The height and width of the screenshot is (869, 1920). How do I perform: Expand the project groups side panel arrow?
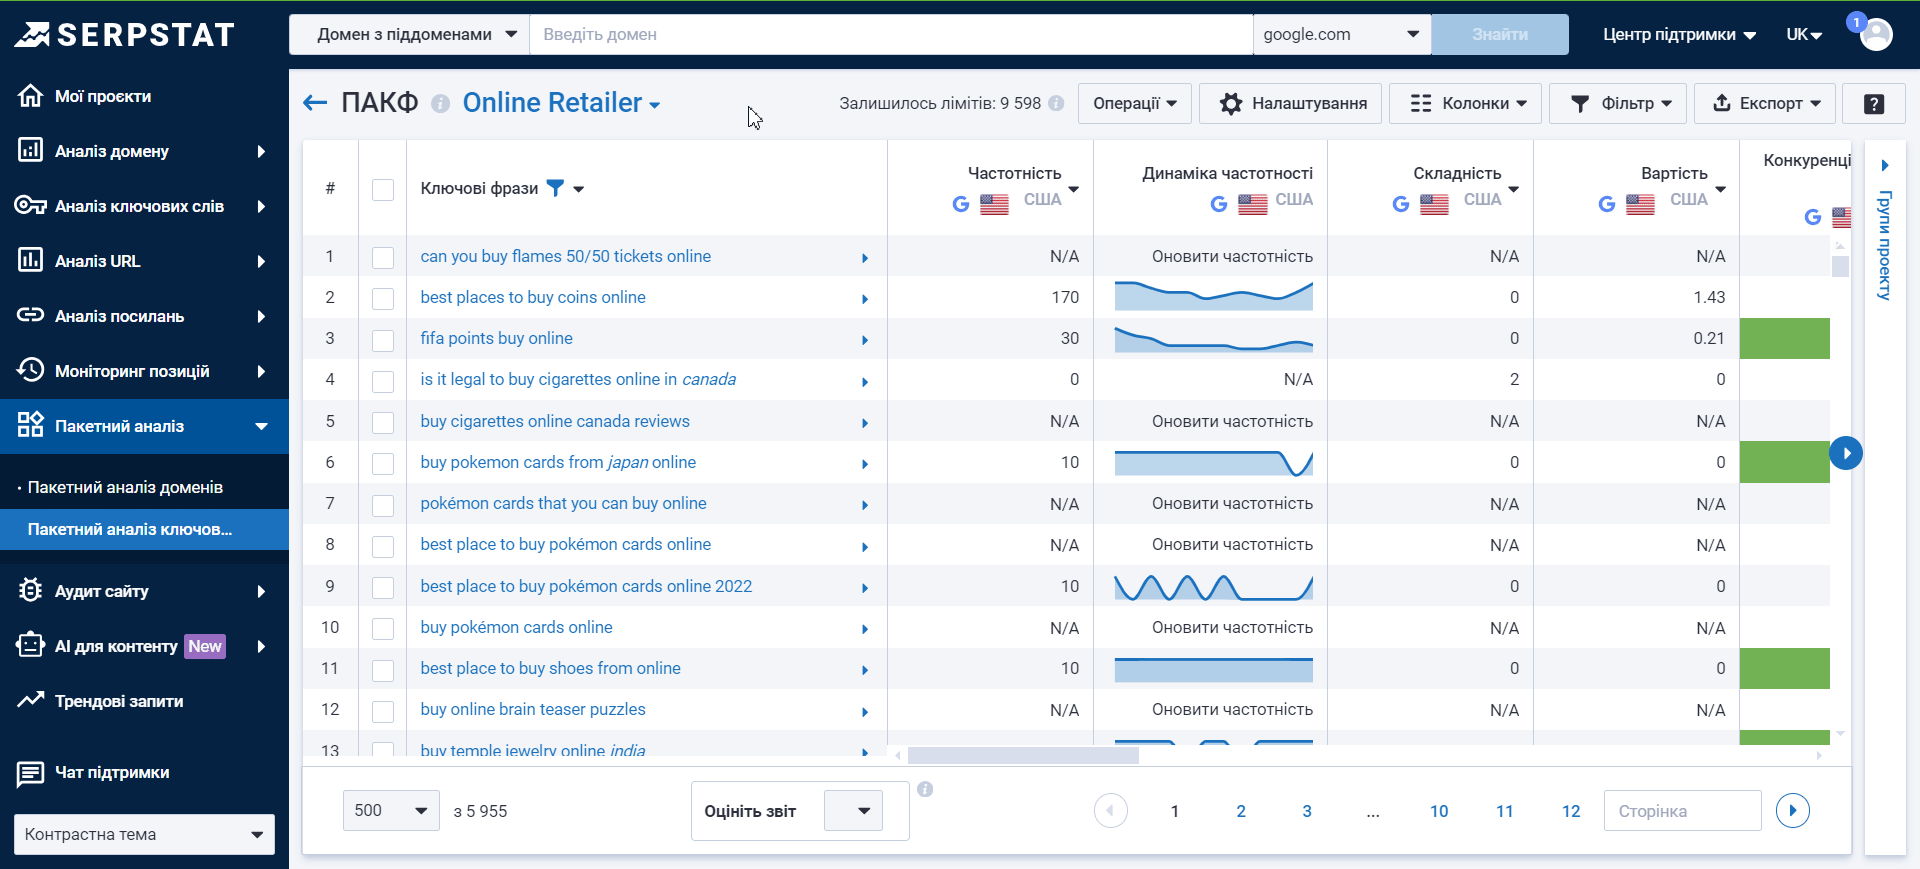coord(1885,165)
